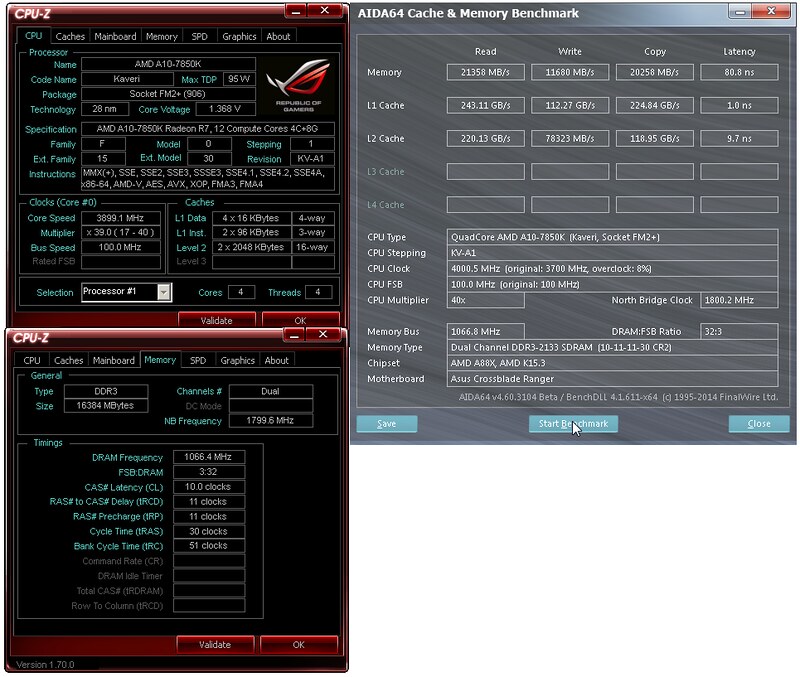Click the Memory Bus value 1066.8 MHz
800x677 pixels.
pyautogui.click(x=485, y=331)
